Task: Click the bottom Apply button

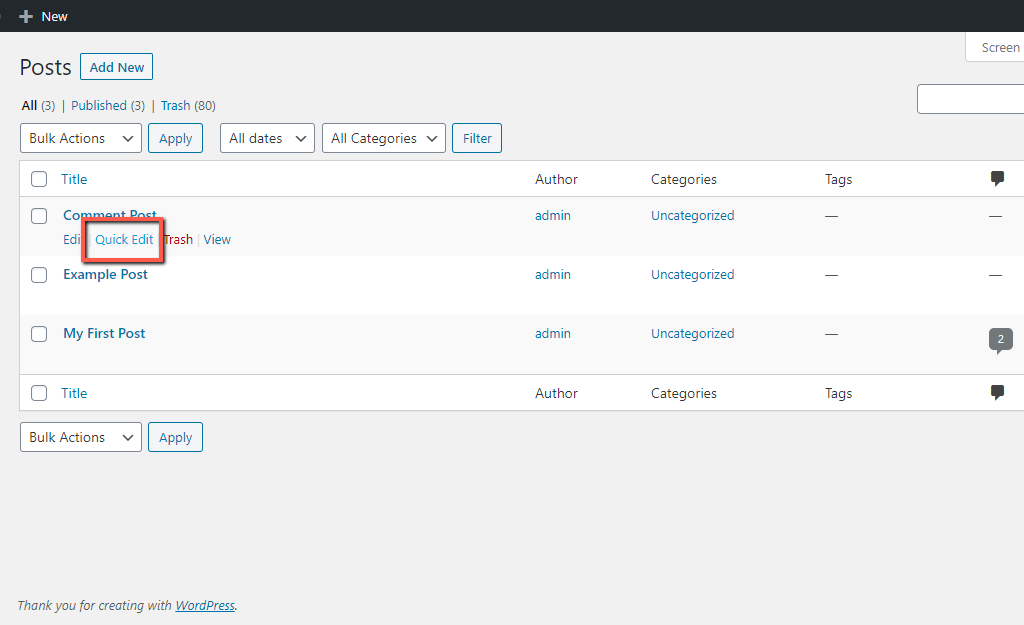Action: coord(176,438)
